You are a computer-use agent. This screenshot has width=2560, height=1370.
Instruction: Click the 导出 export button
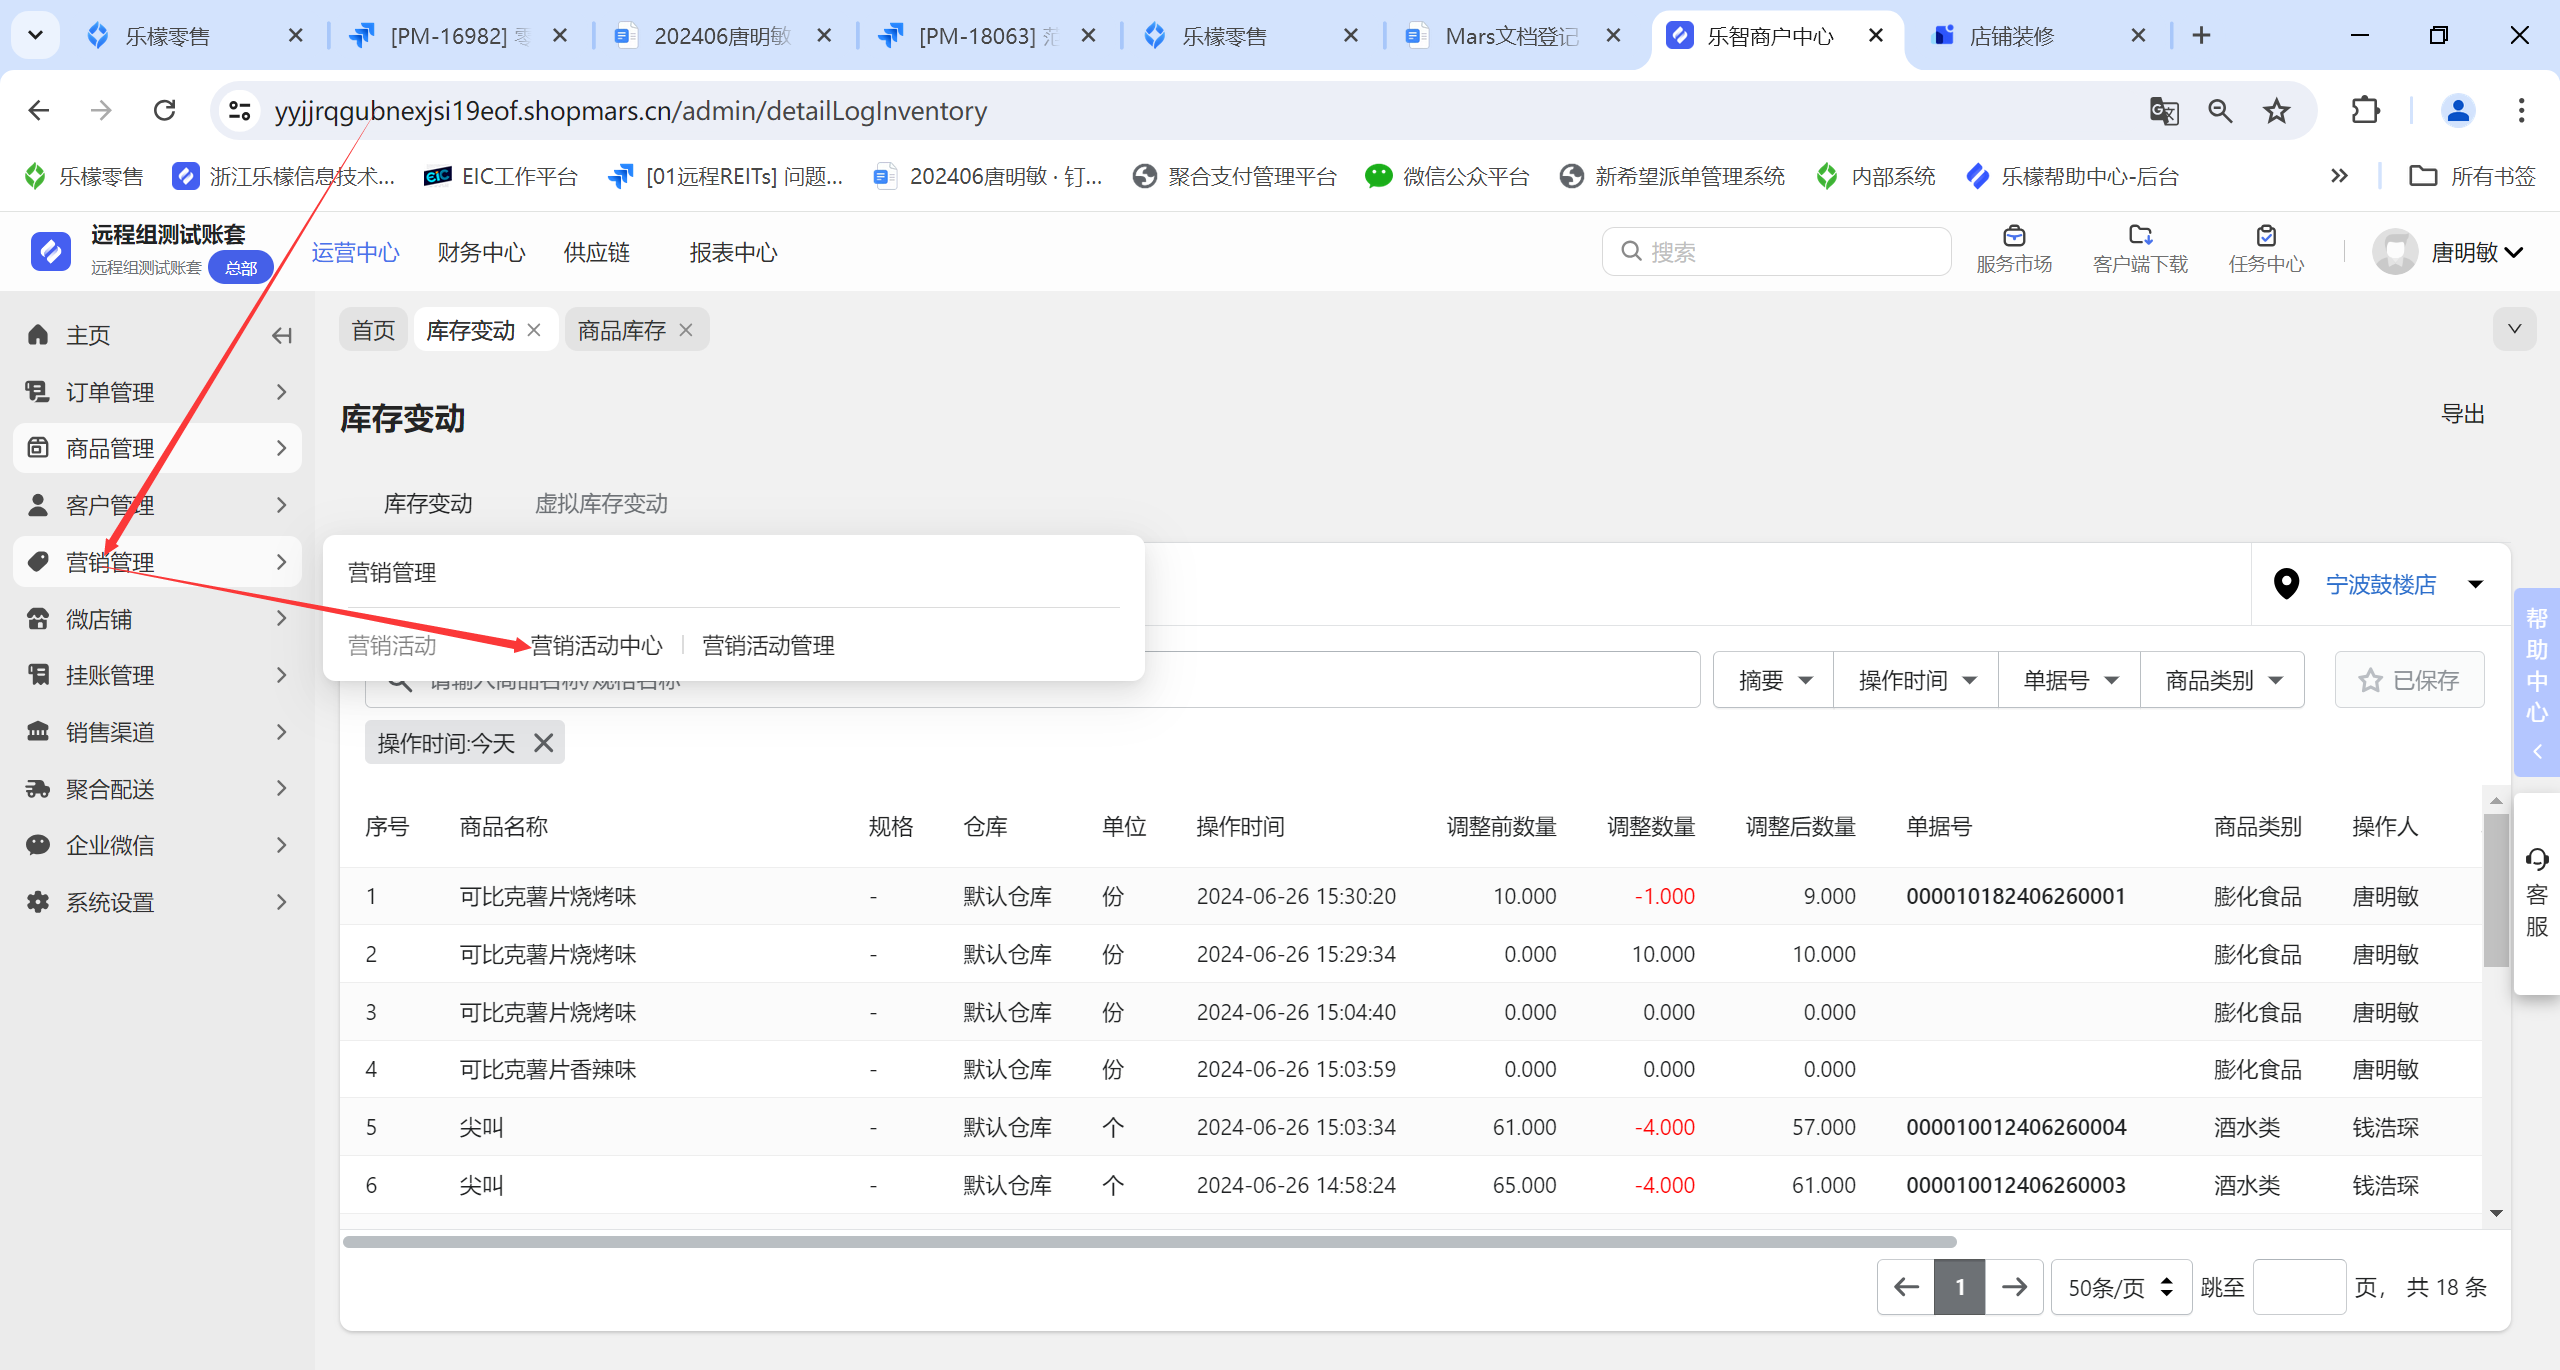point(2462,414)
